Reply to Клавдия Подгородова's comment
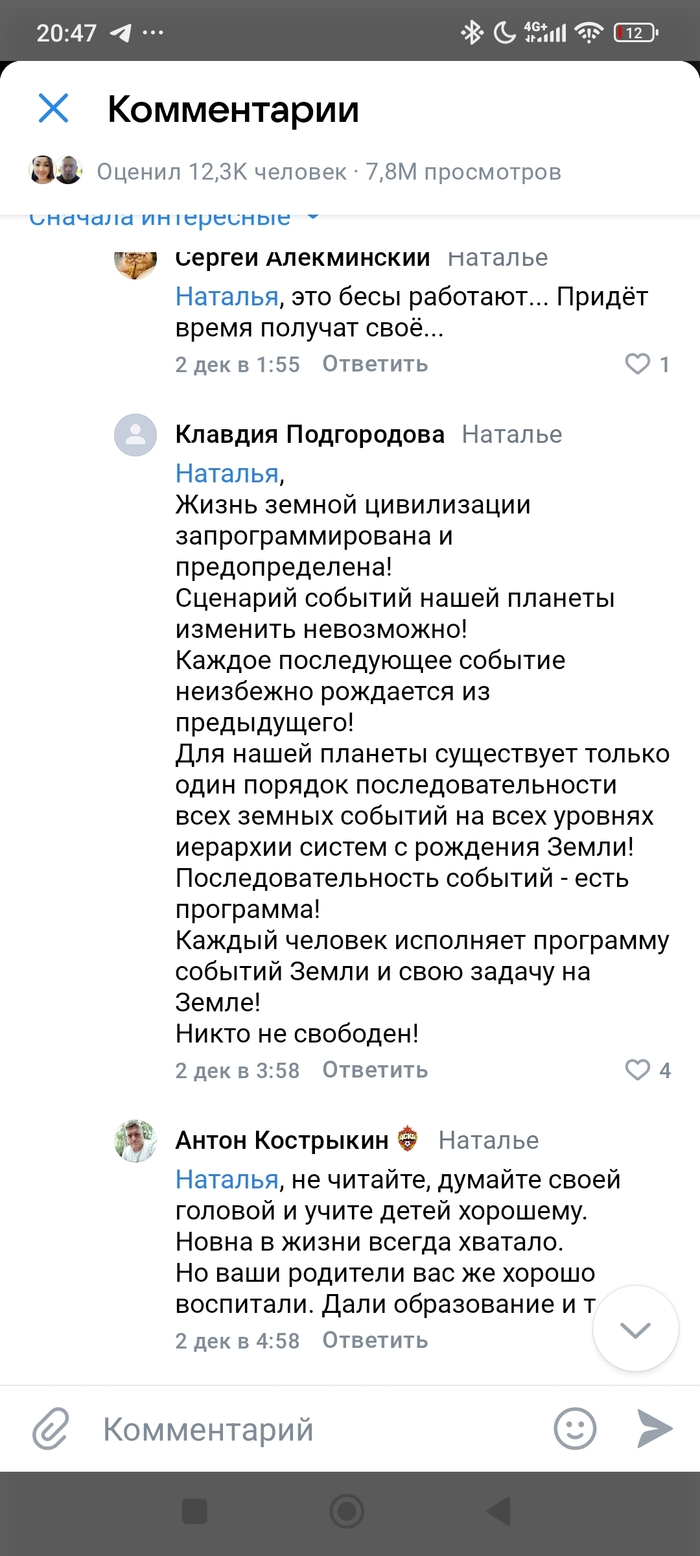 pos(374,1070)
